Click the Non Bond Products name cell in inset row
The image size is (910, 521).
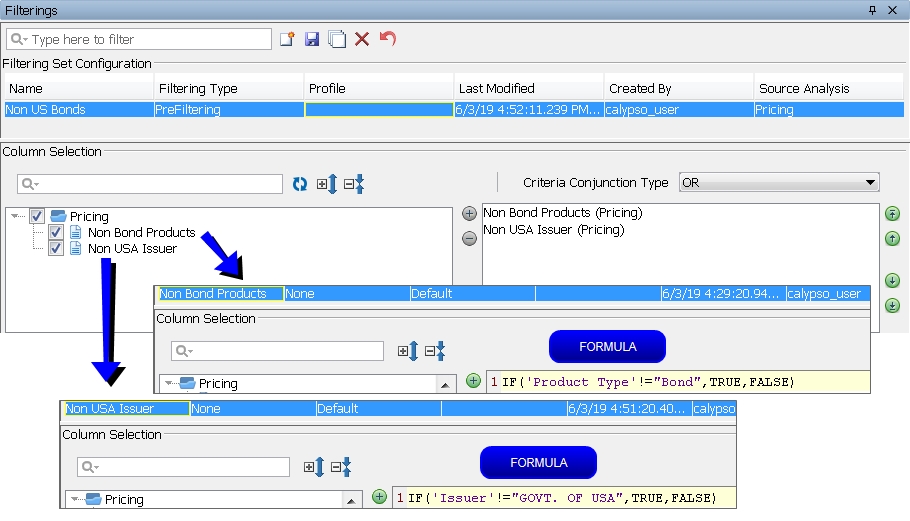[x=221, y=294]
